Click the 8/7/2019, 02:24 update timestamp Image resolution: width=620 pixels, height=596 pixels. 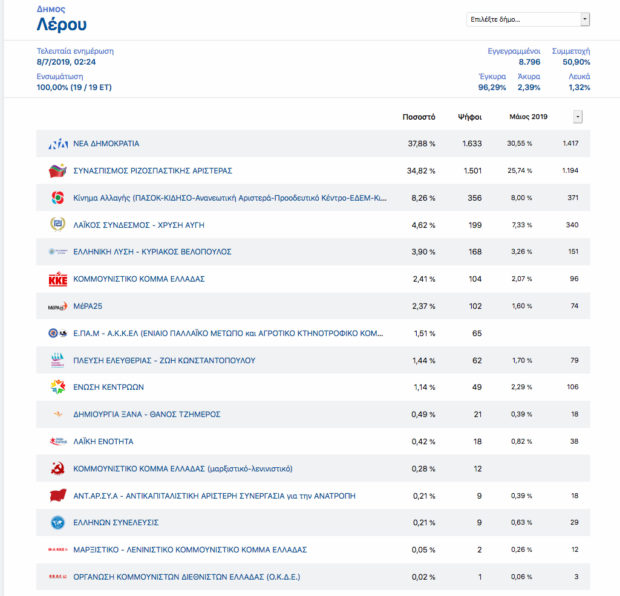pyautogui.click(x=66, y=62)
